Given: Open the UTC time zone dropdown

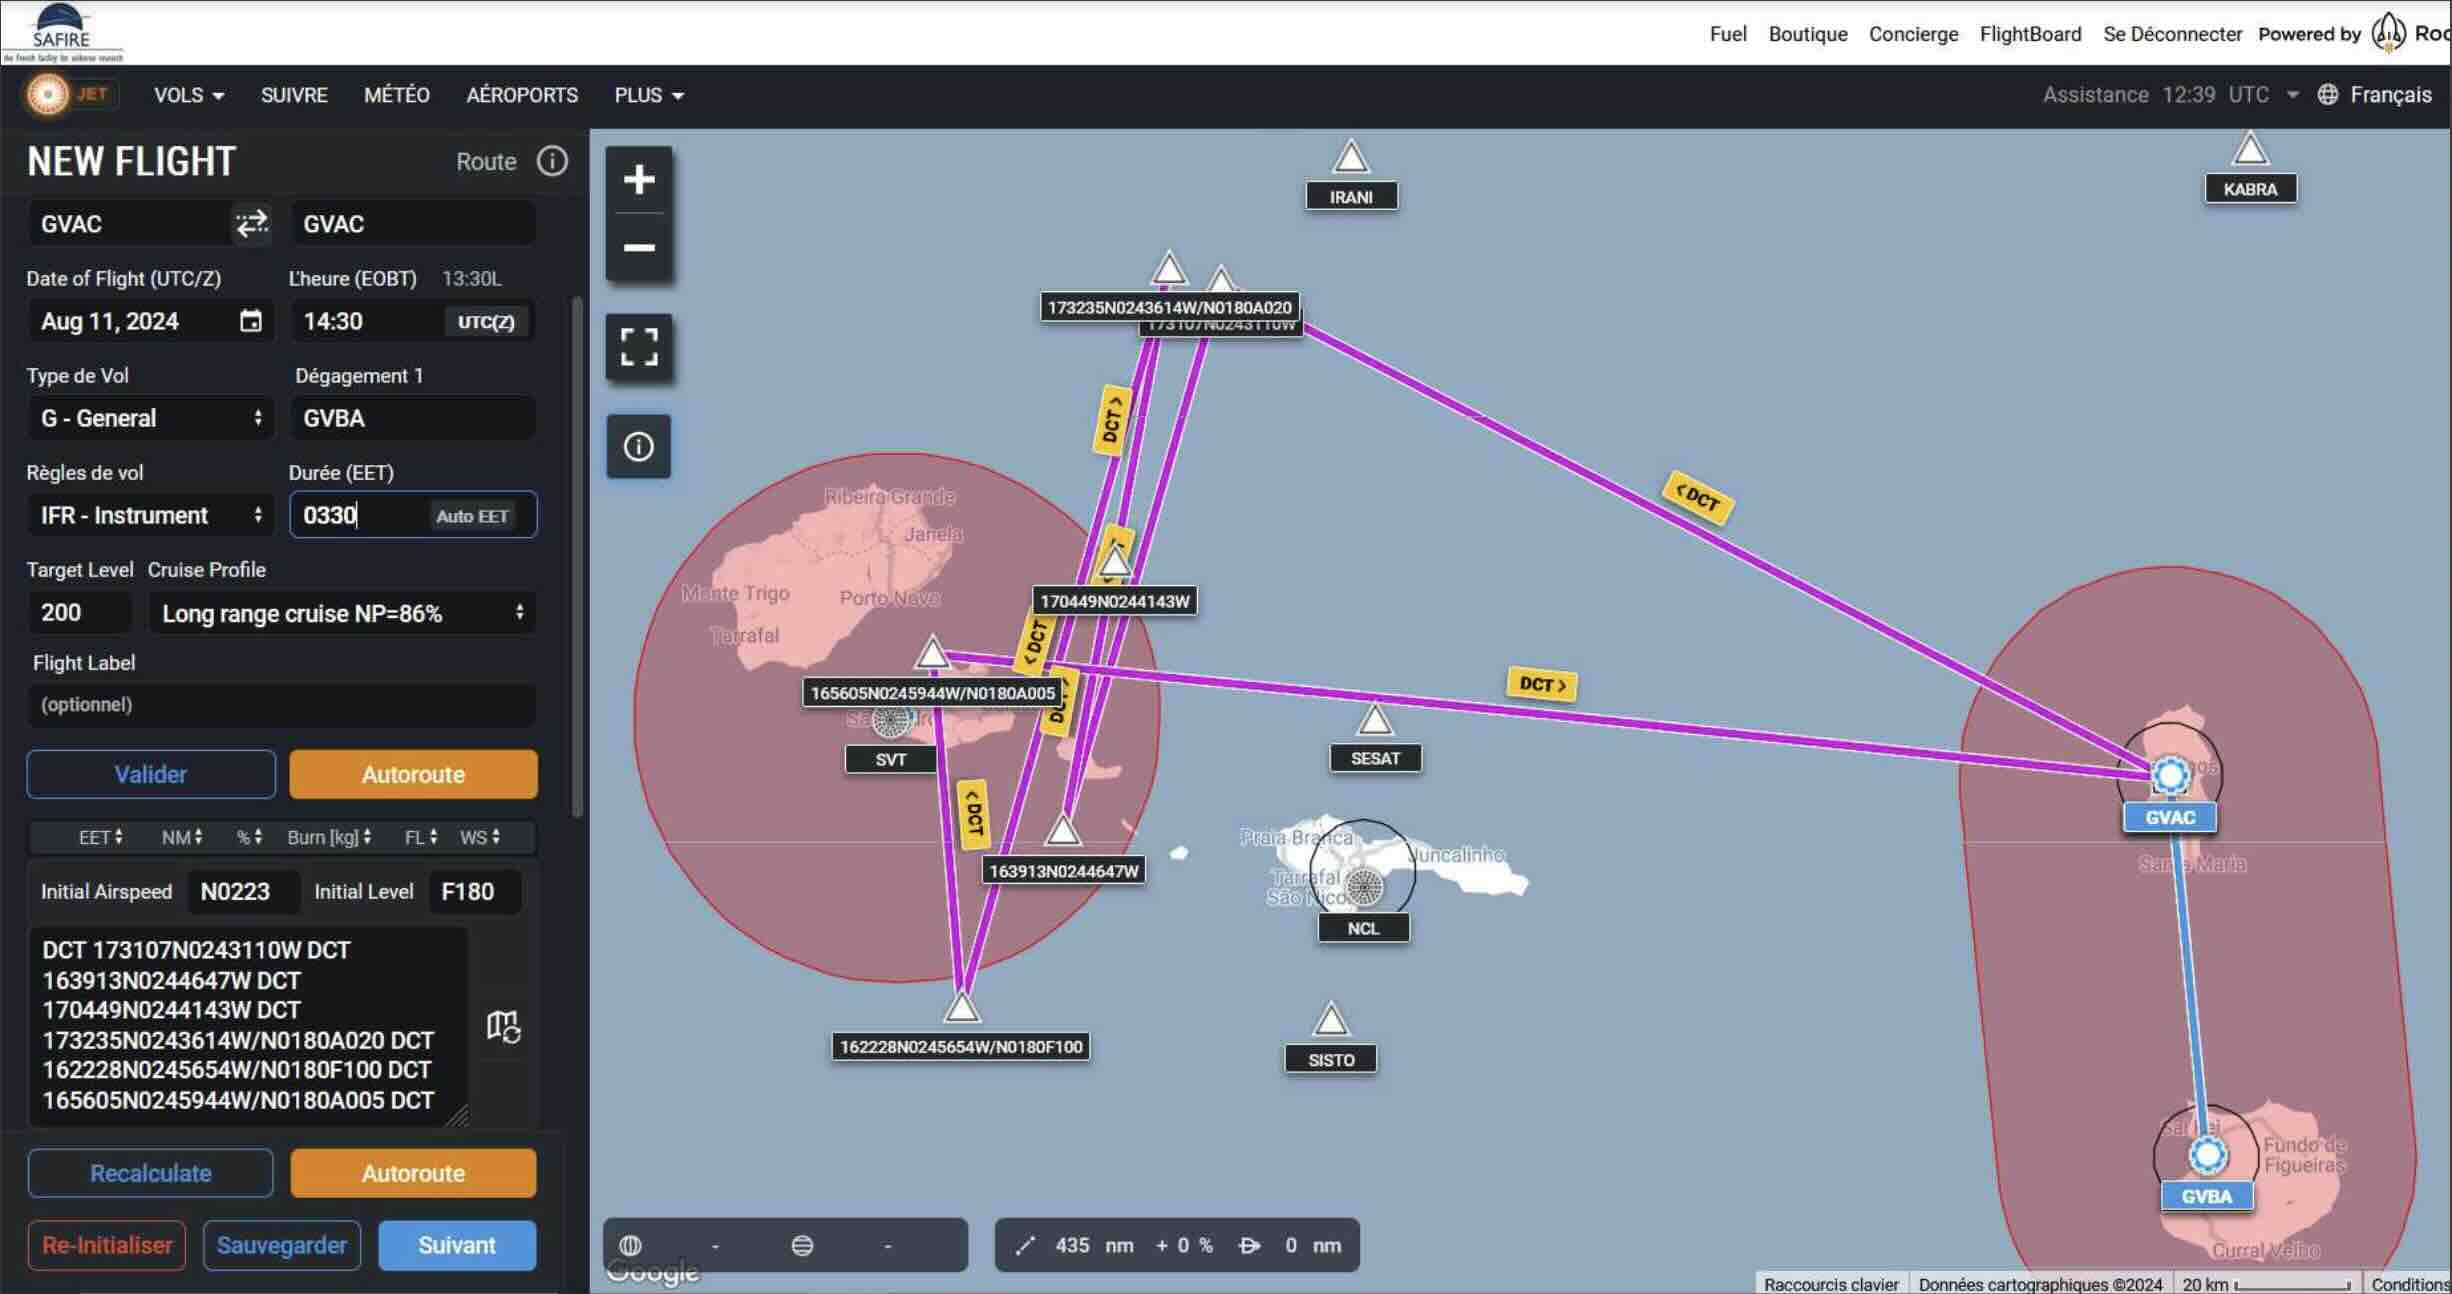Looking at the screenshot, I should pos(2293,94).
